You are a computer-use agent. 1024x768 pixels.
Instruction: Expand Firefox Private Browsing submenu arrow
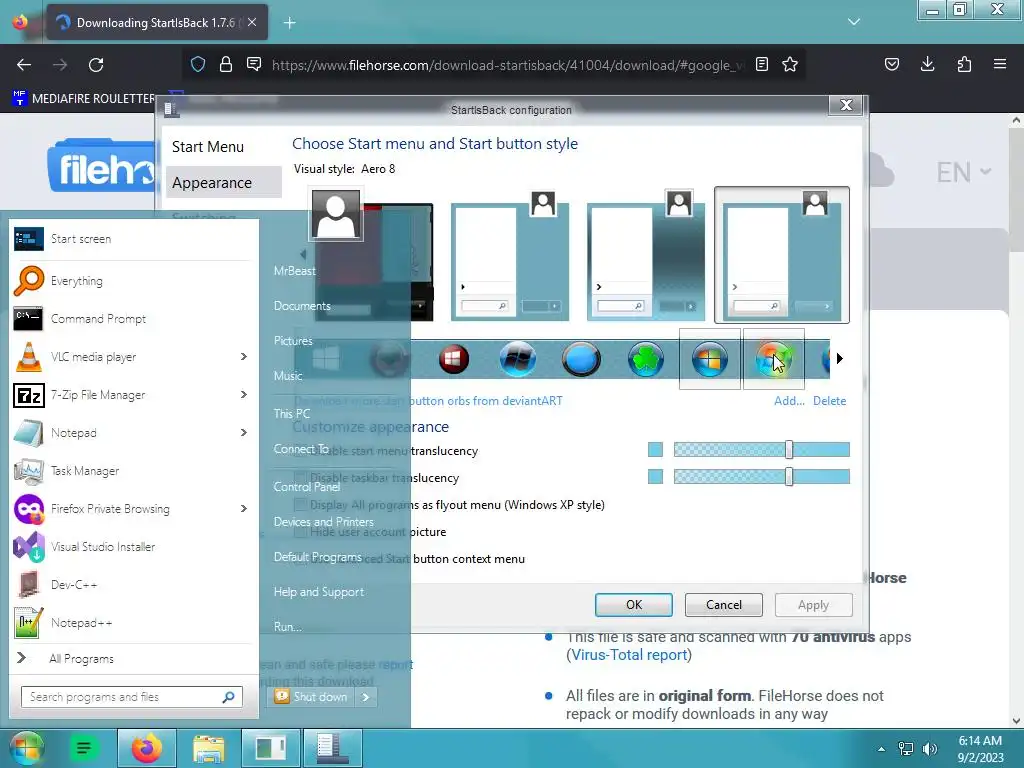tap(244, 508)
